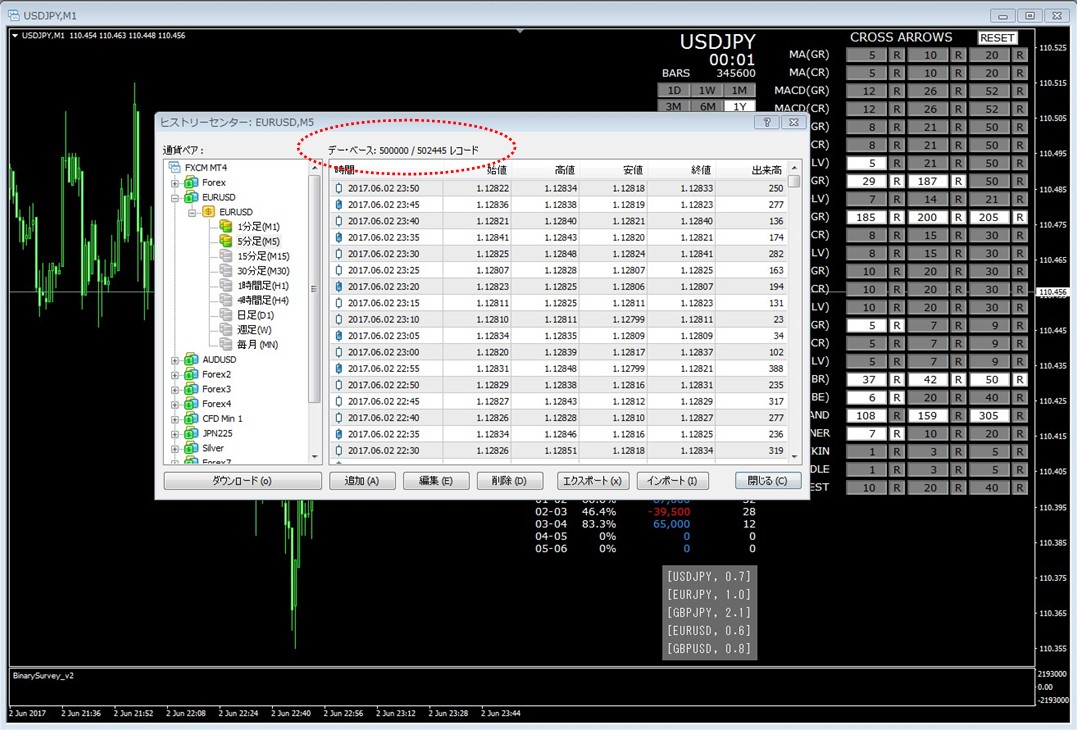Image resolution: width=1077 pixels, height=730 pixels.
Task: Toggle the 1W period button on chart
Action: [x=707, y=90]
